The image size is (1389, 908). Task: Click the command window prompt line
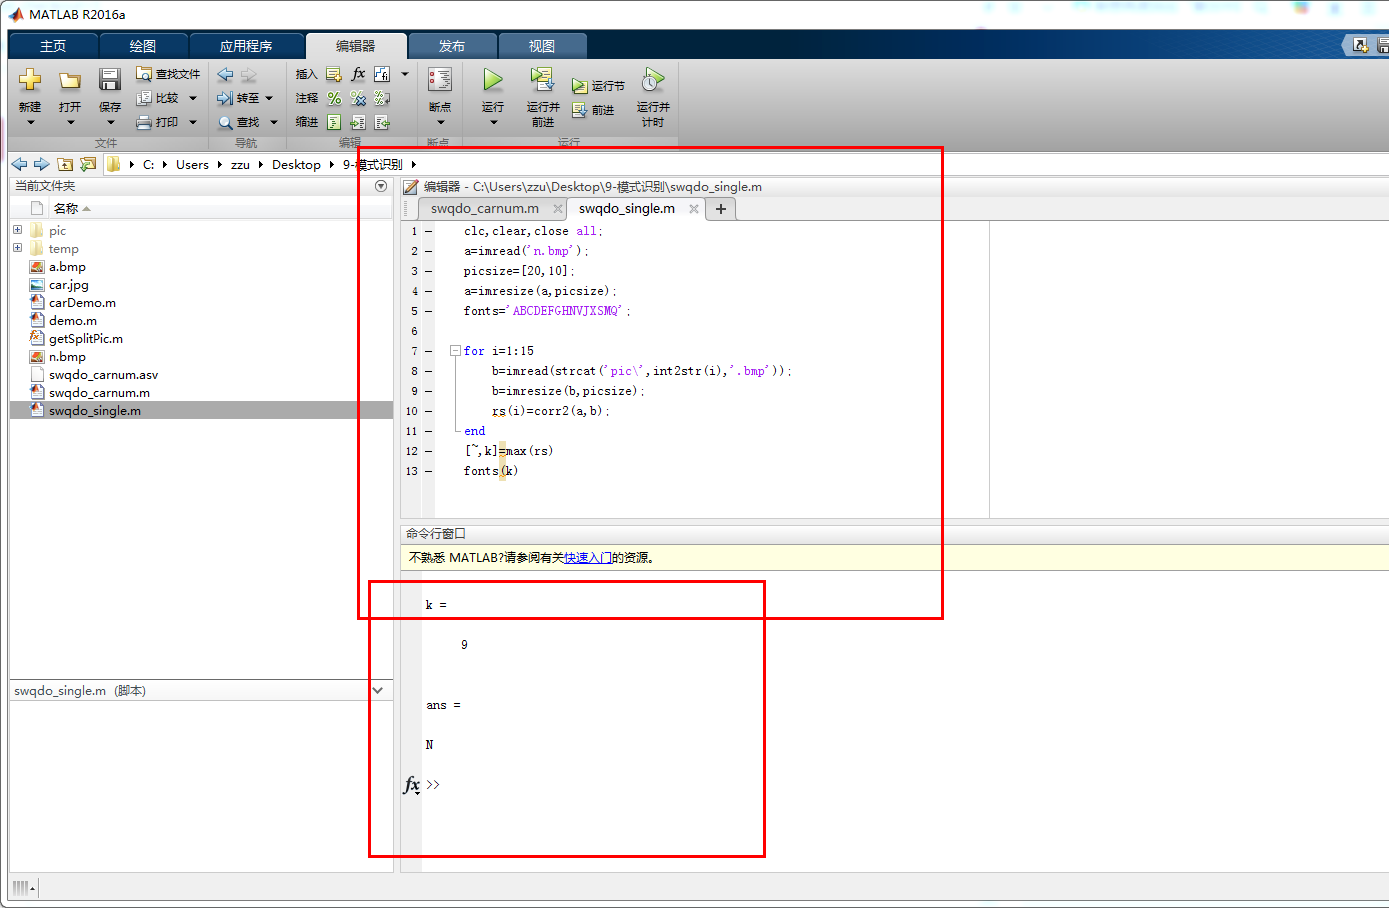tap(433, 785)
